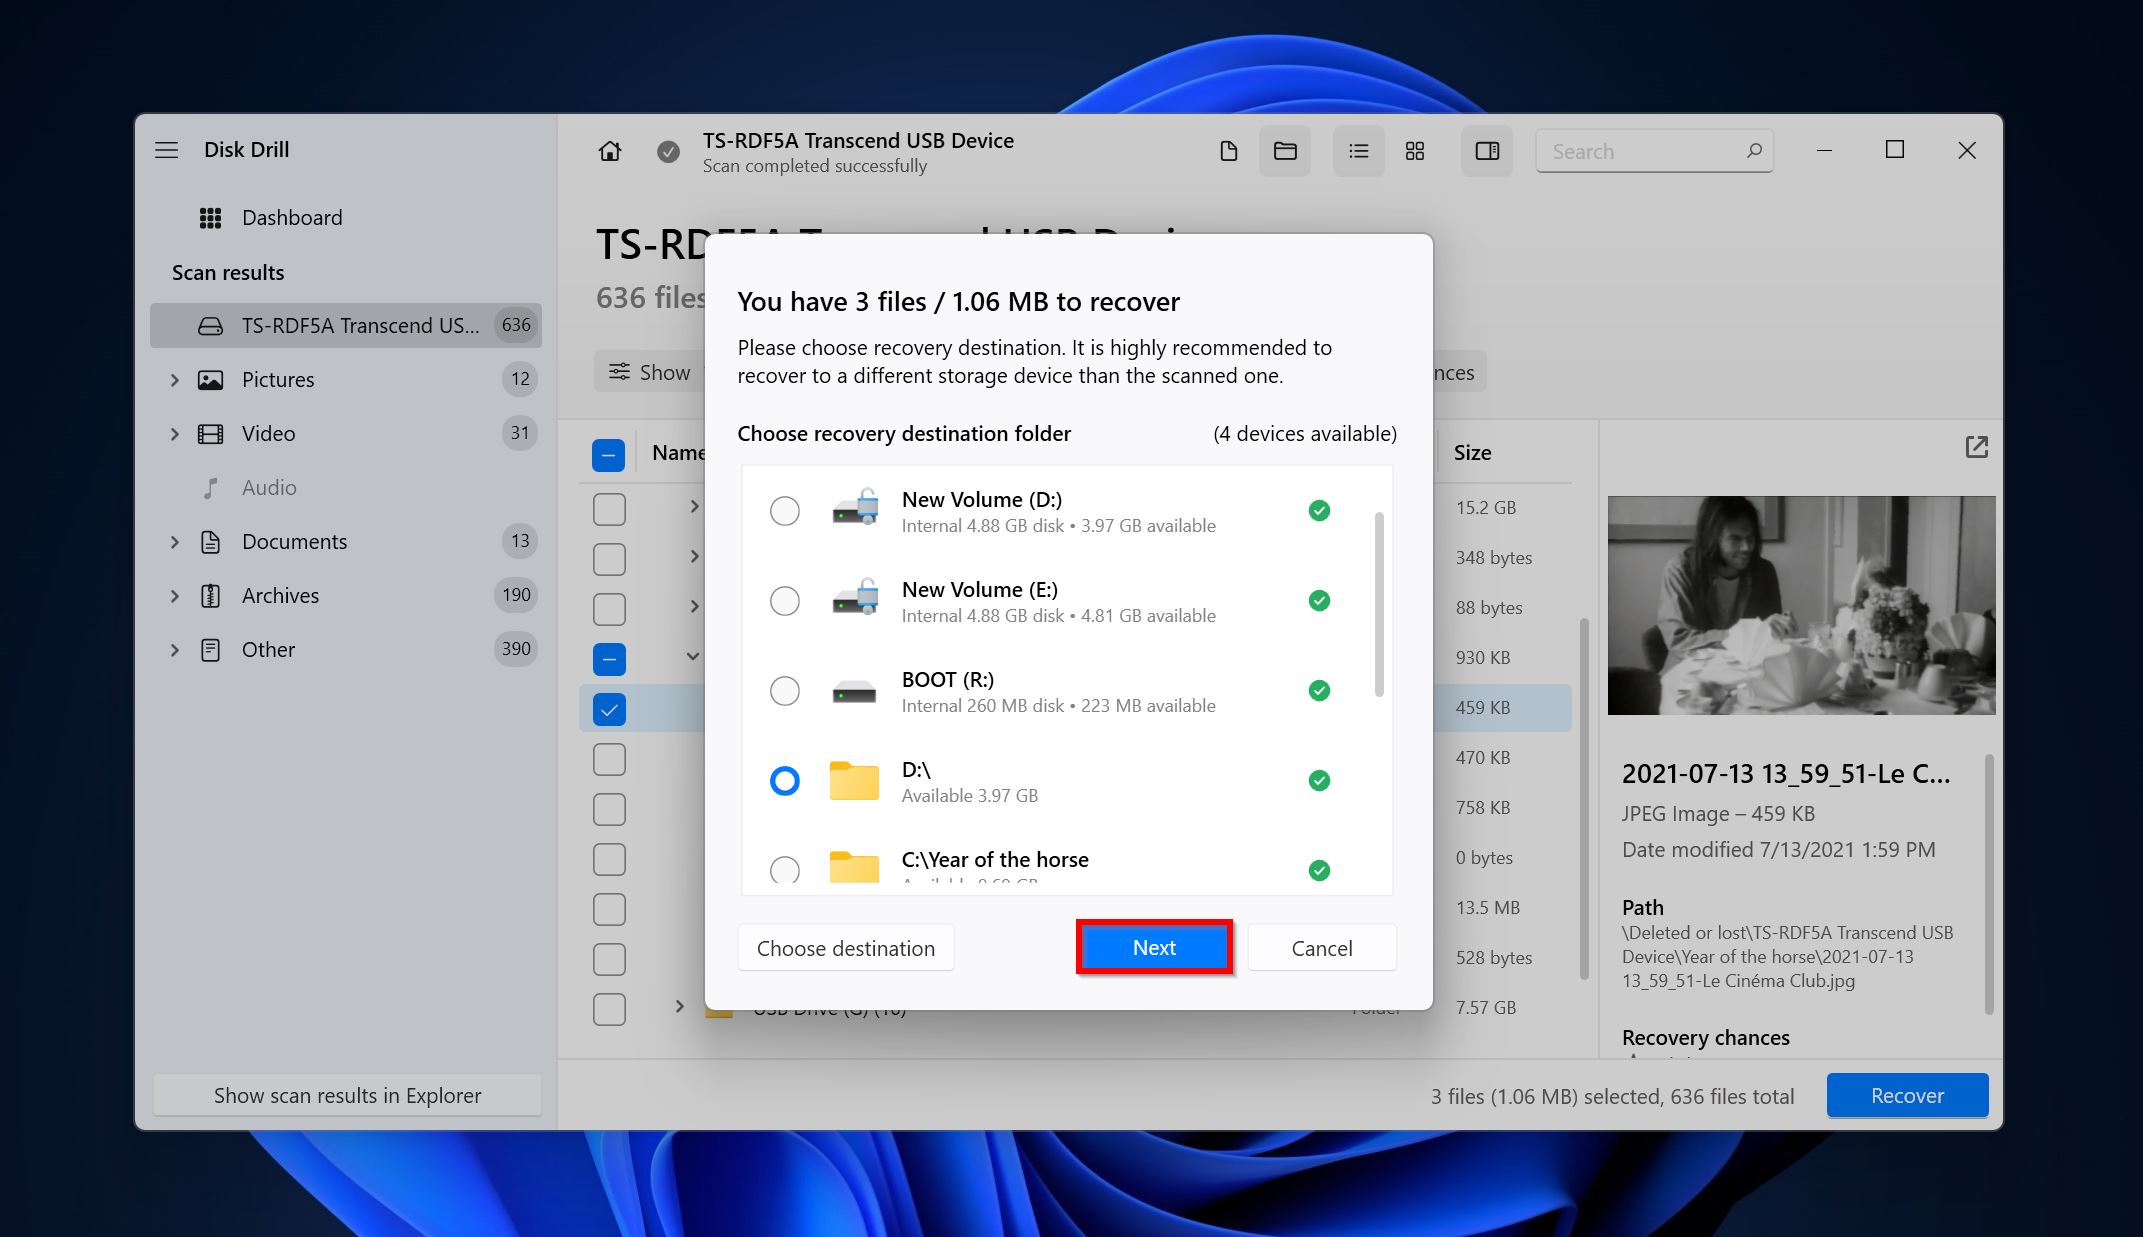The height and width of the screenshot is (1237, 2143).
Task: Click the Dashboard grid icon
Action: coord(210,218)
